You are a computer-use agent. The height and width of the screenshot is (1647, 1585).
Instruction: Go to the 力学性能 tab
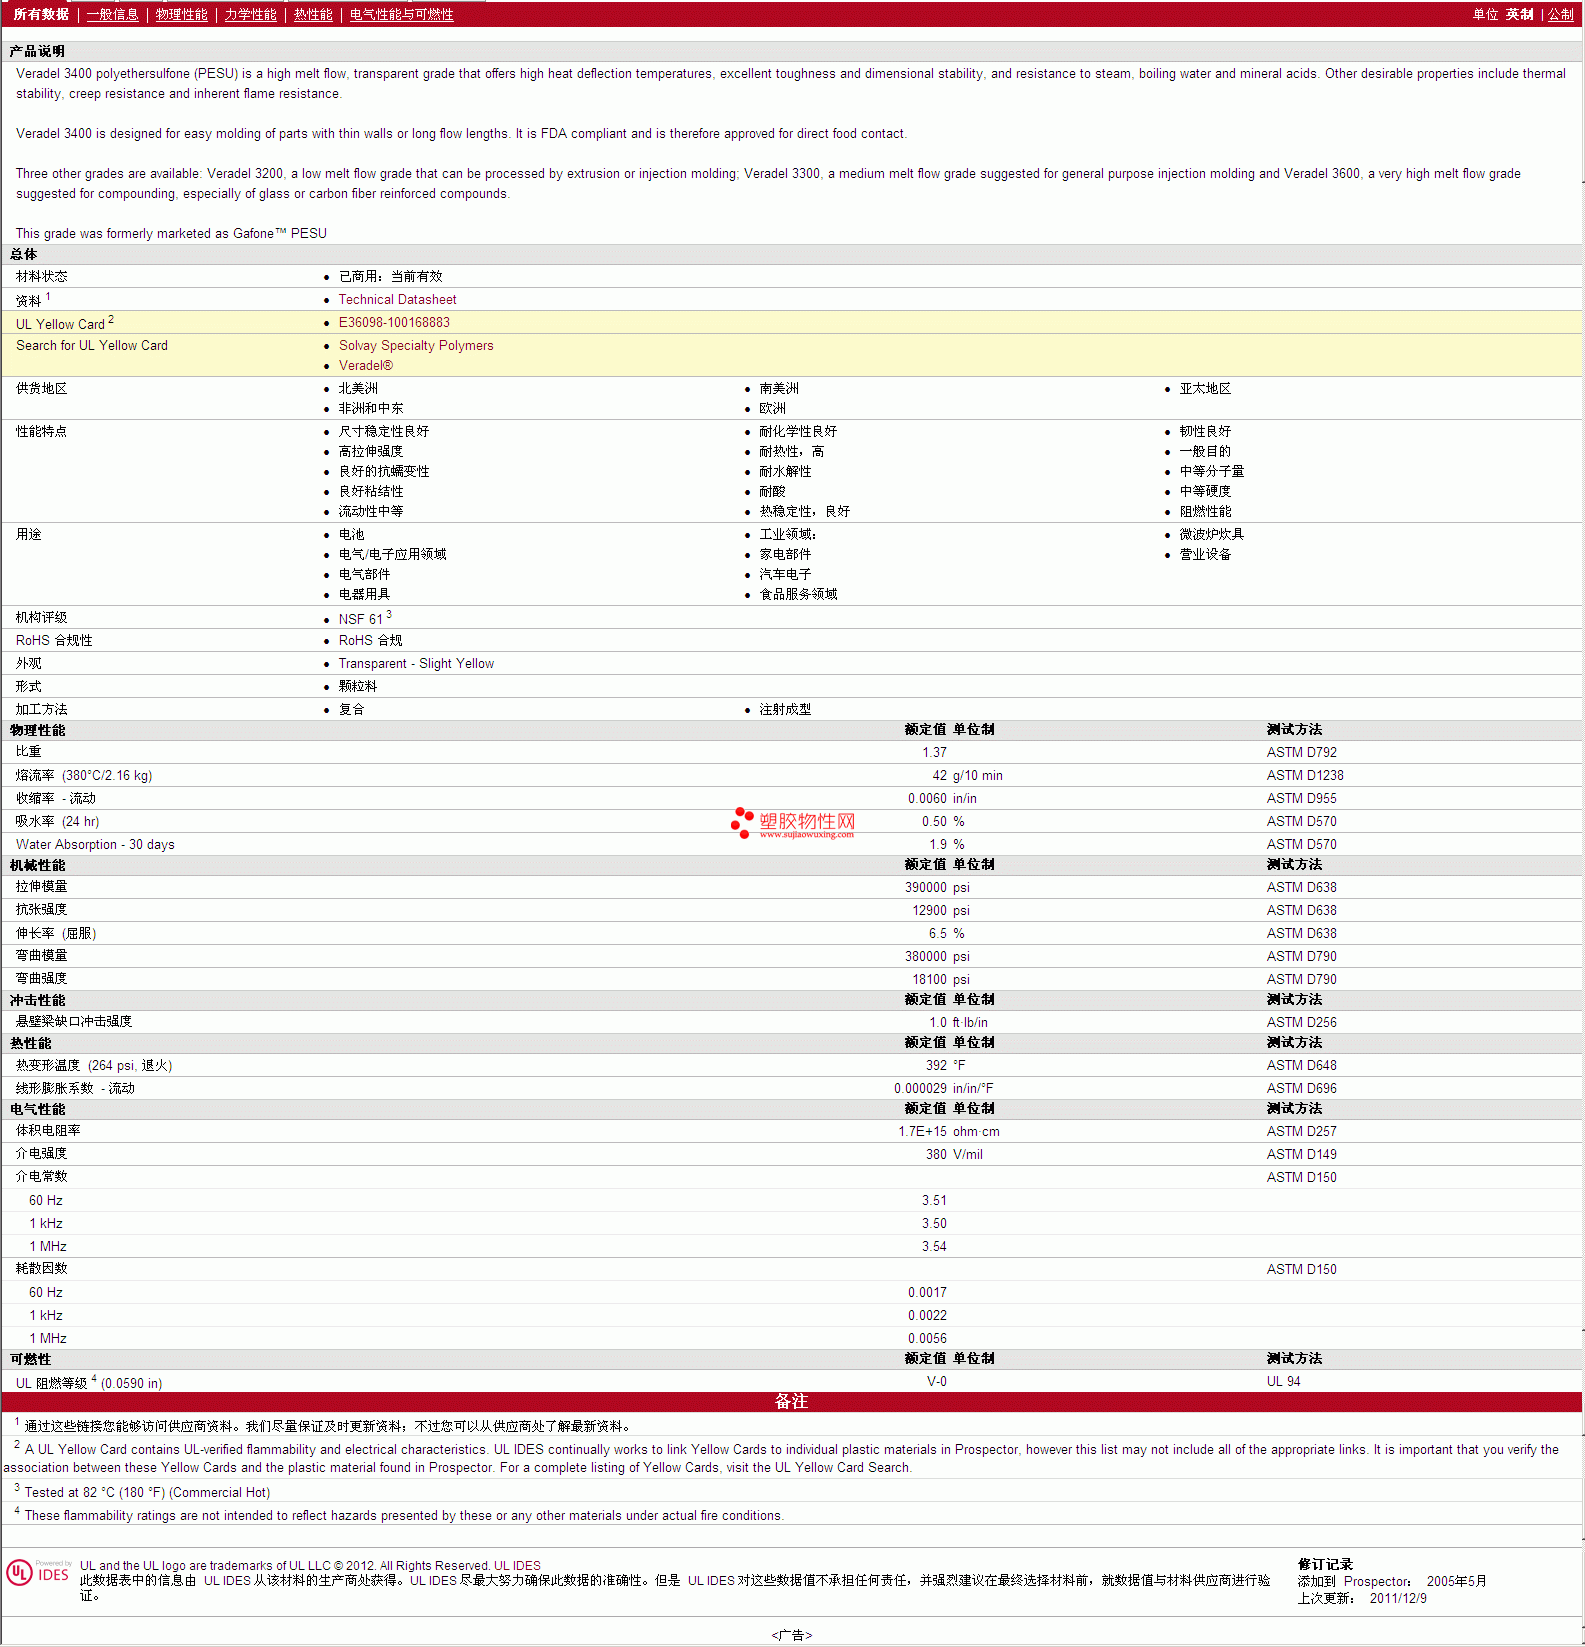pos(251,14)
